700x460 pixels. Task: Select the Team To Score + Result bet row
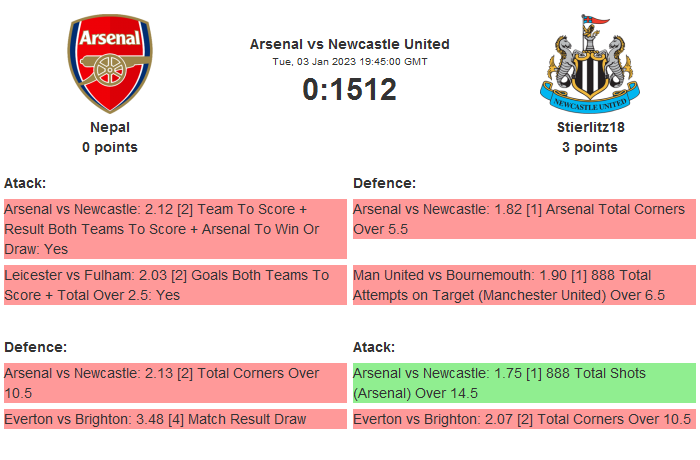[174, 229]
